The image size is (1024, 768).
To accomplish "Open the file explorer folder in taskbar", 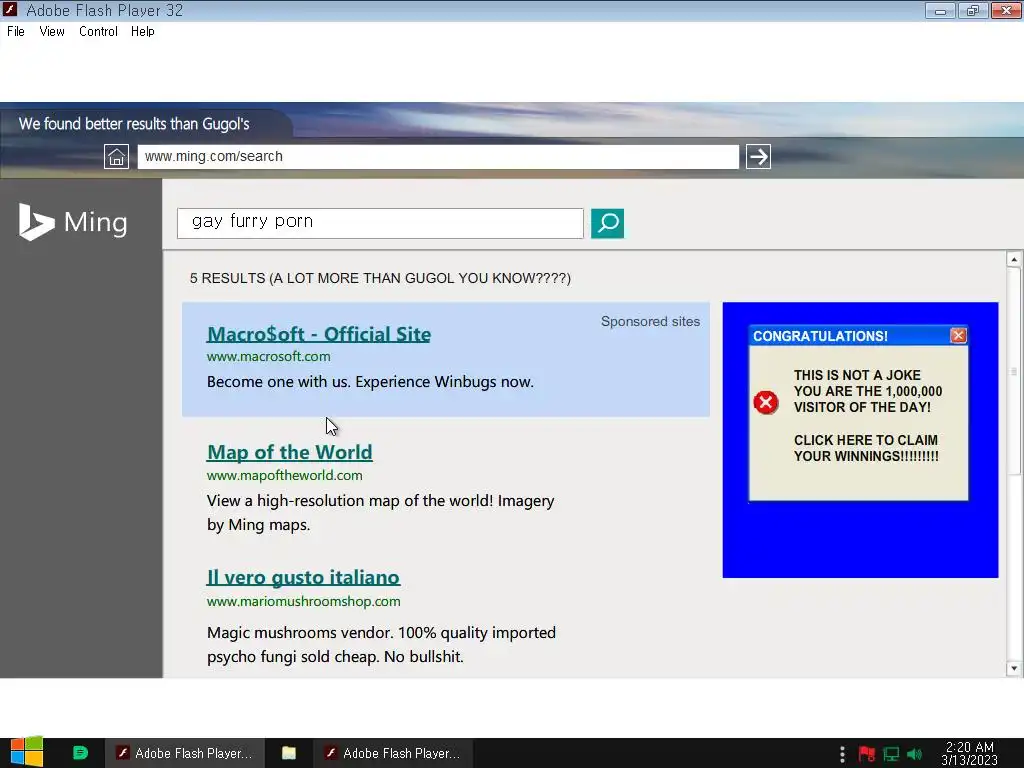I will 289,753.
